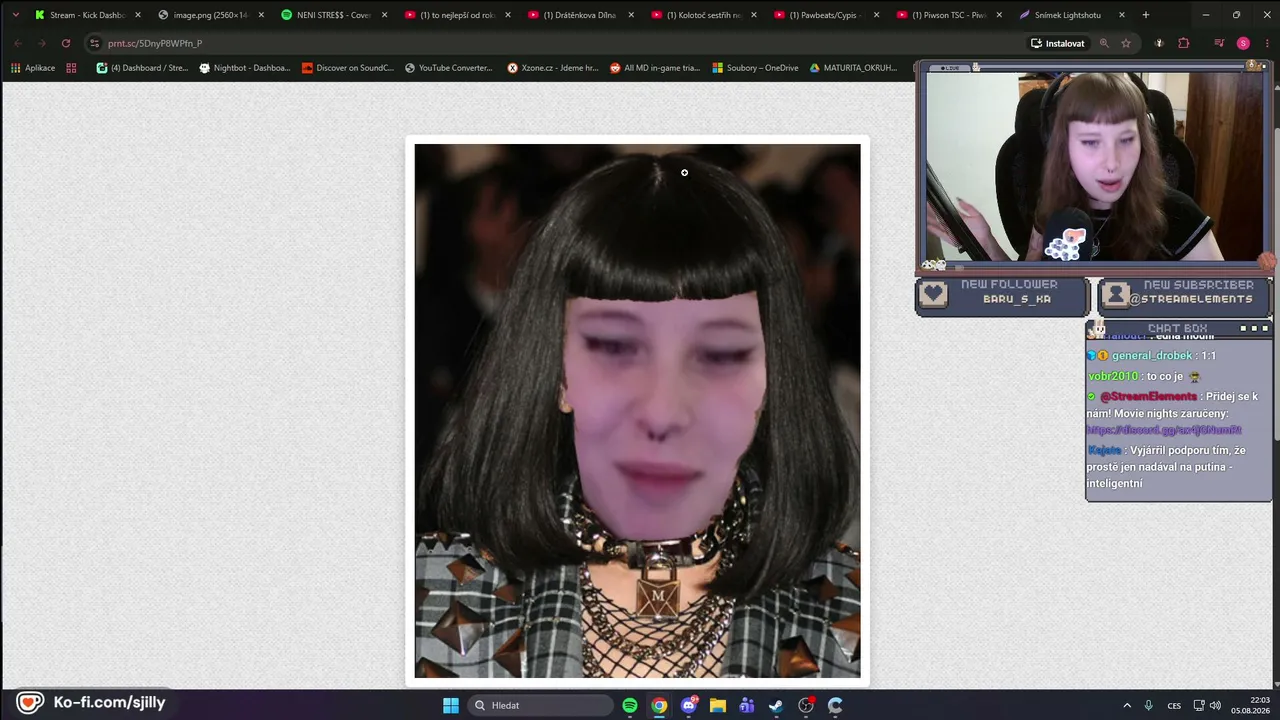Click the Lightshot screenshot image
This screenshot has width=1280, height=720.
click(637, 411)
